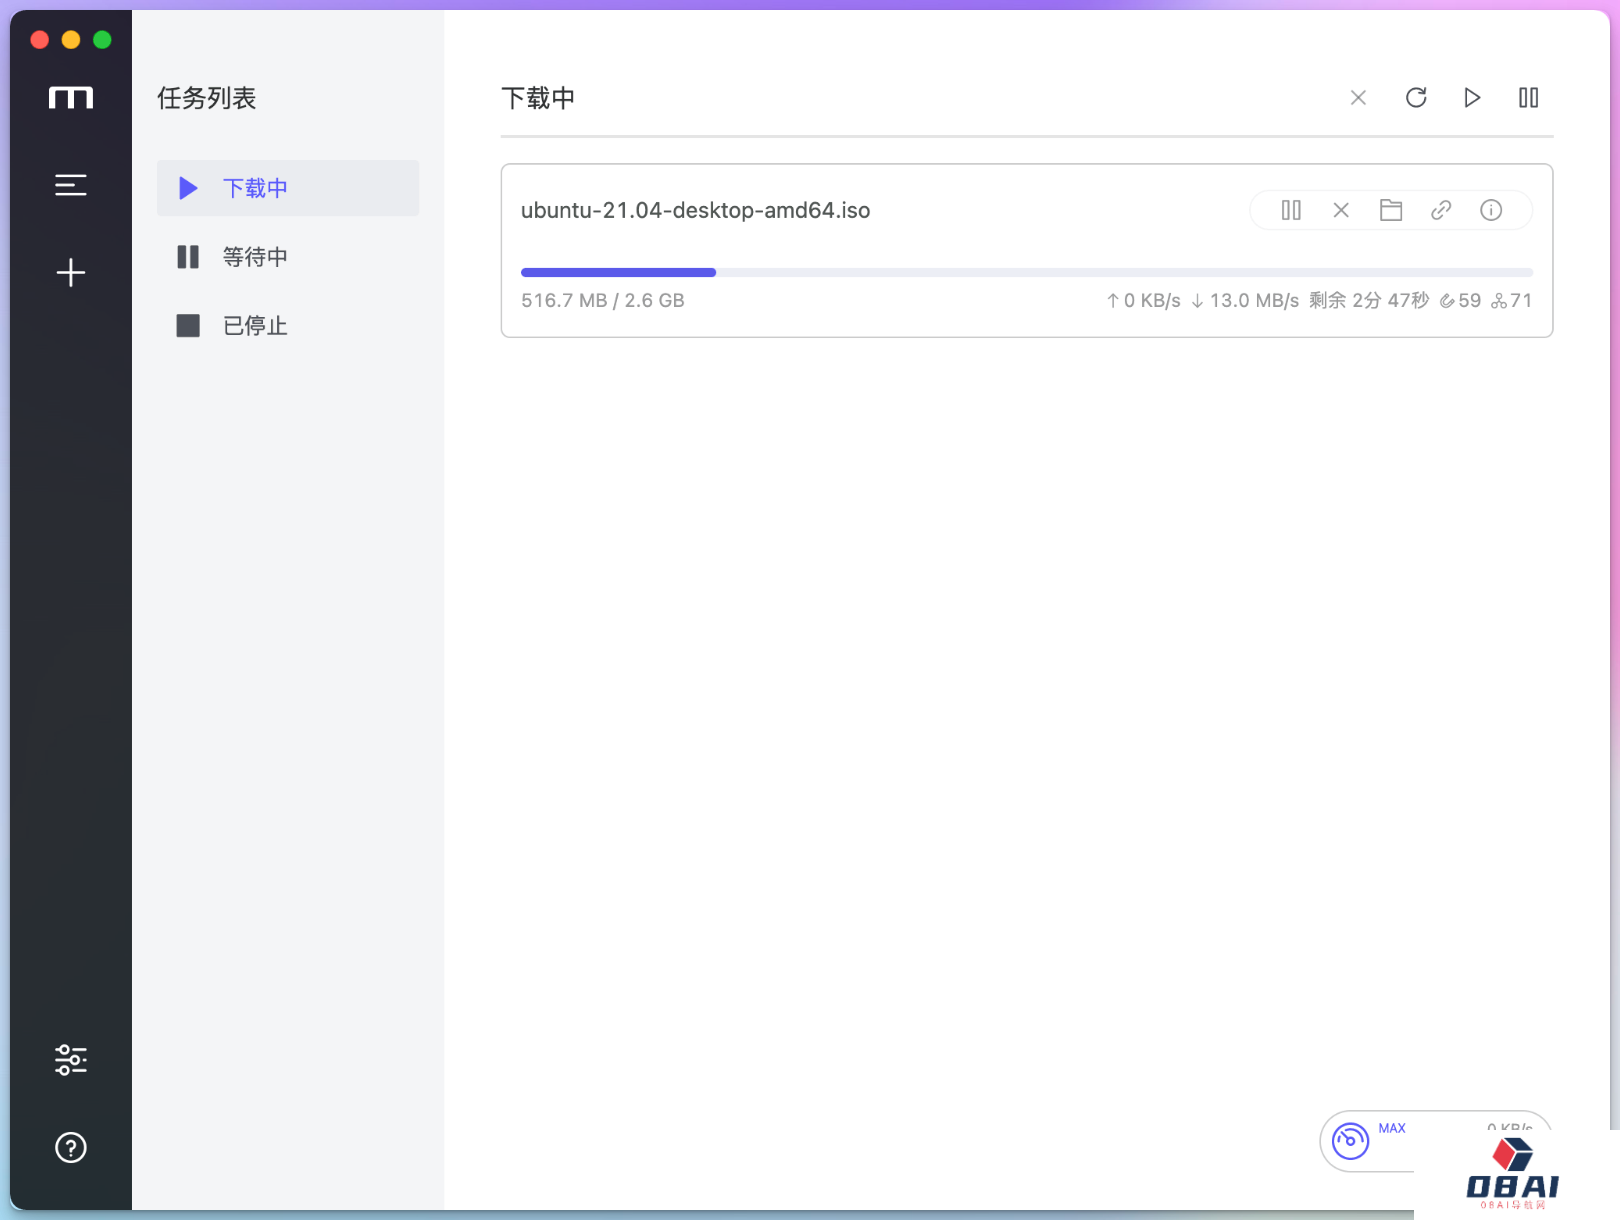Show ubuntu ISO file in folder
Screen dimensions: 1620x1220
point(1391,210)
